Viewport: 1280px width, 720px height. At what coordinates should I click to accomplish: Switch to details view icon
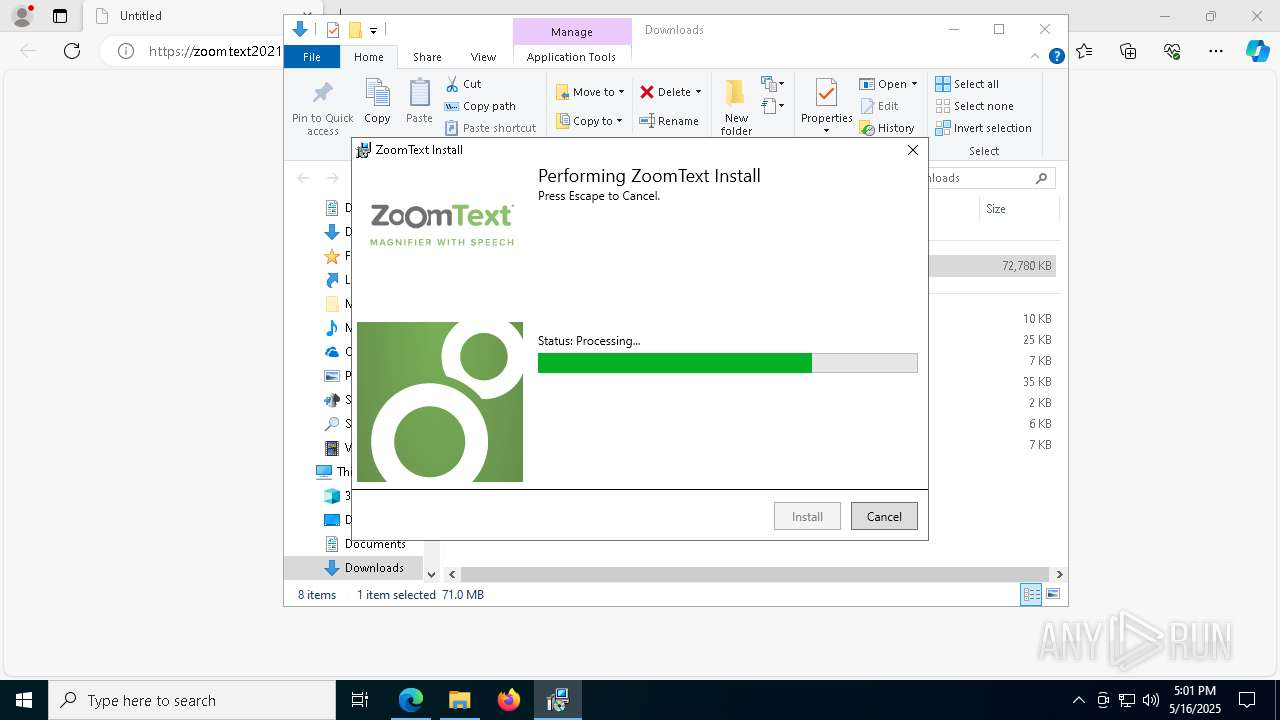click(1031, 594)
